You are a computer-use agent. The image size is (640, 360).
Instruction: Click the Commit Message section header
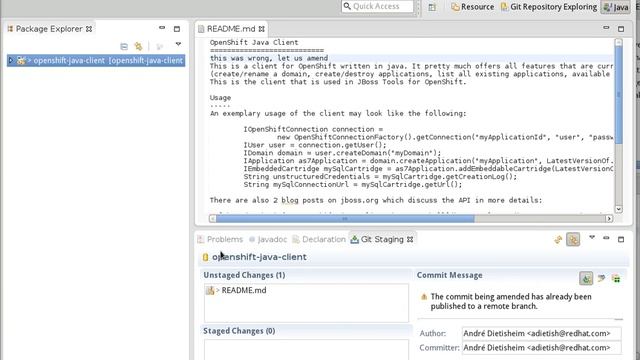(449, 275)
